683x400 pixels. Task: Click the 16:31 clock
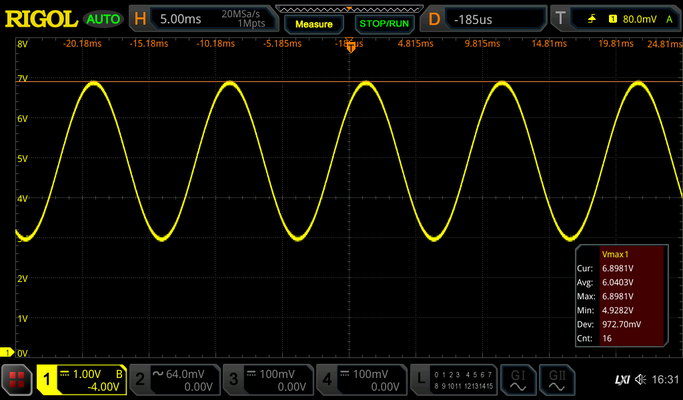(x=665, y=380)
